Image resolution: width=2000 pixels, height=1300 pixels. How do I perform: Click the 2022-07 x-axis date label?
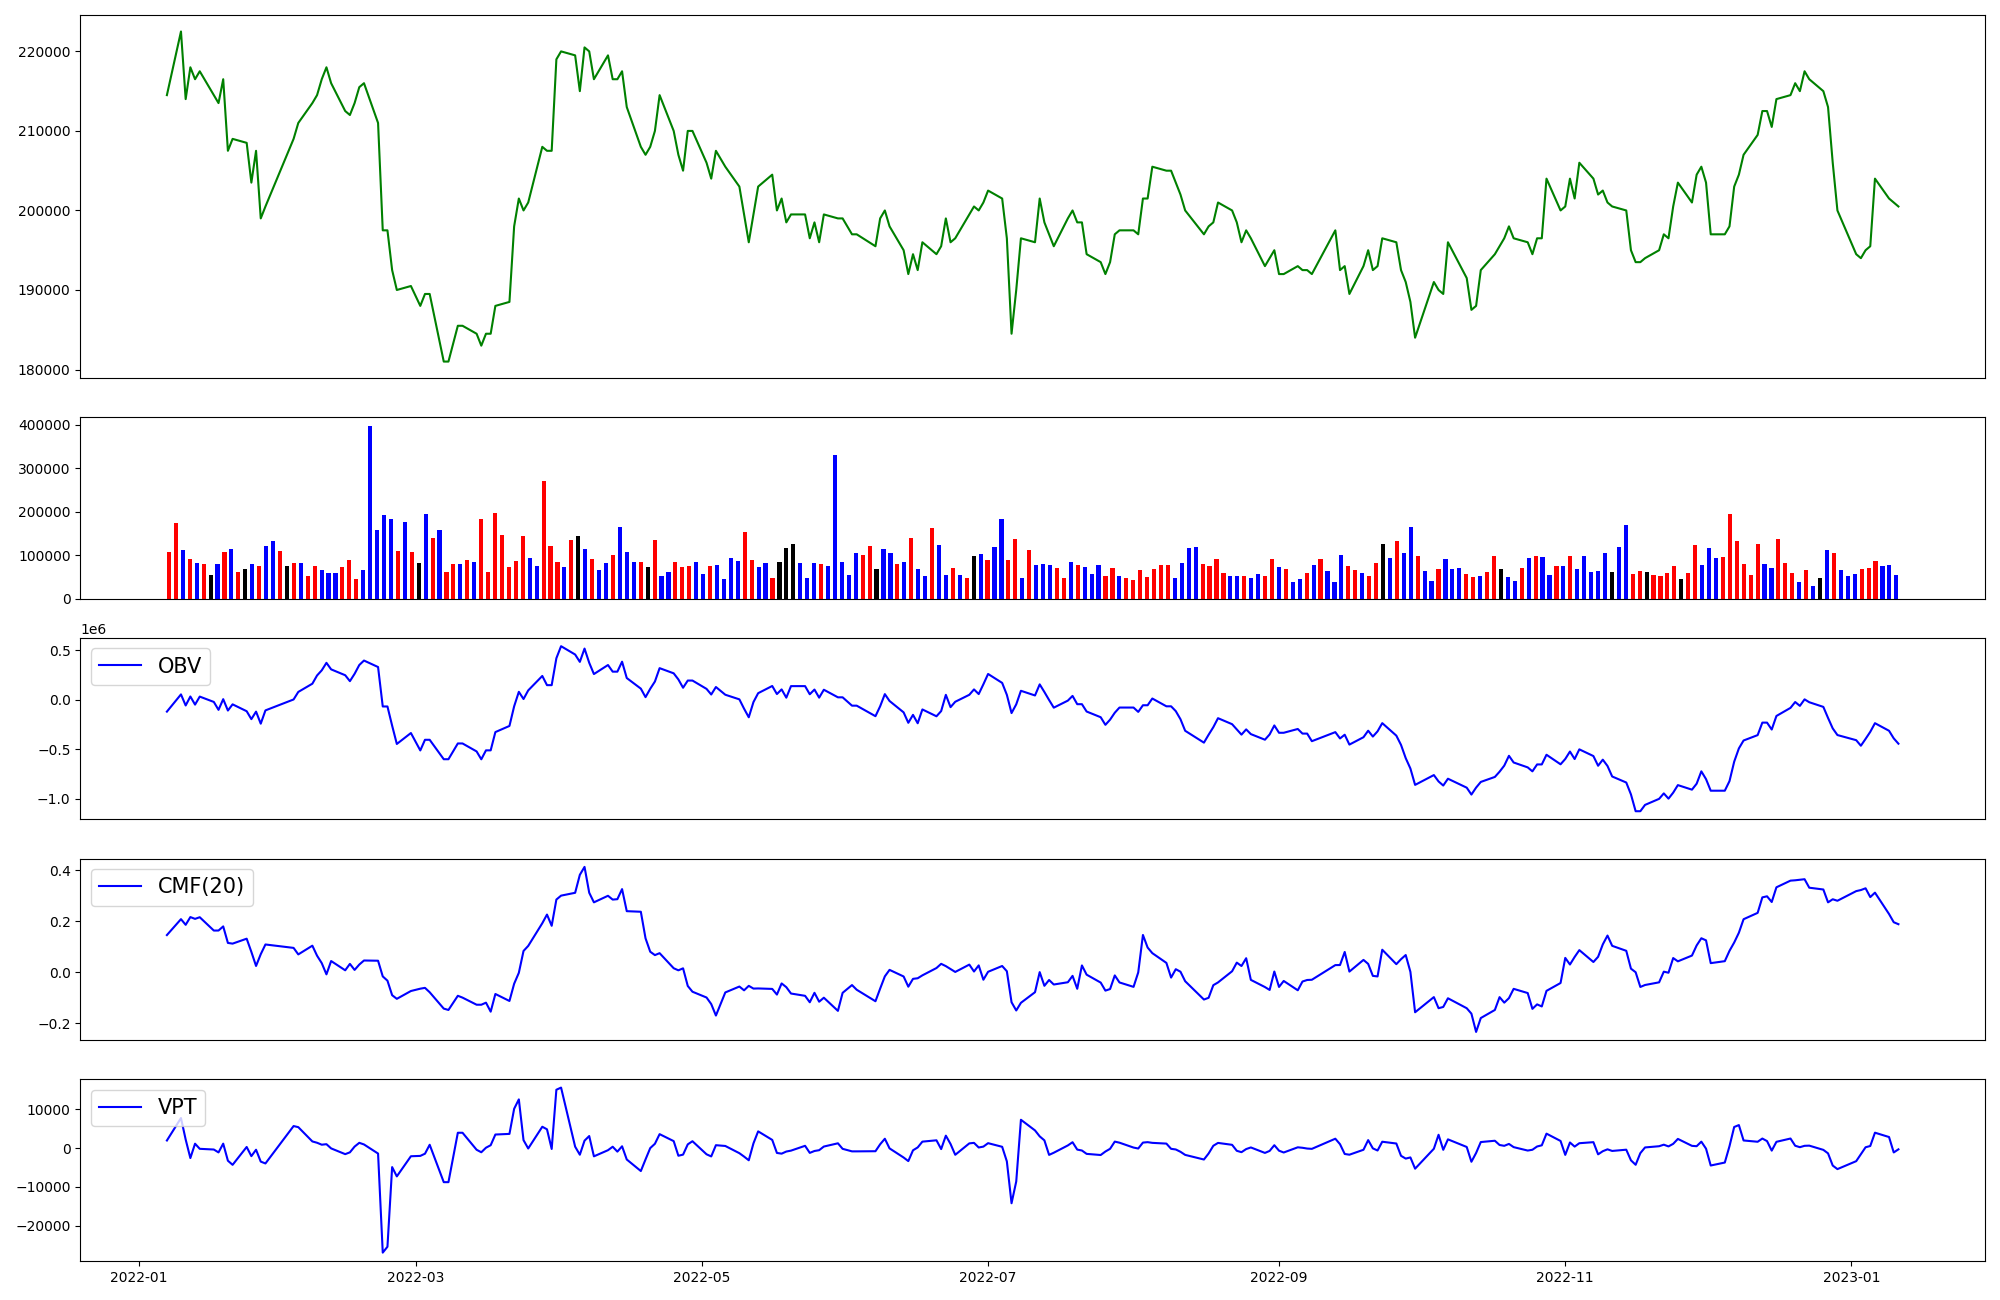coord(987,1277)
